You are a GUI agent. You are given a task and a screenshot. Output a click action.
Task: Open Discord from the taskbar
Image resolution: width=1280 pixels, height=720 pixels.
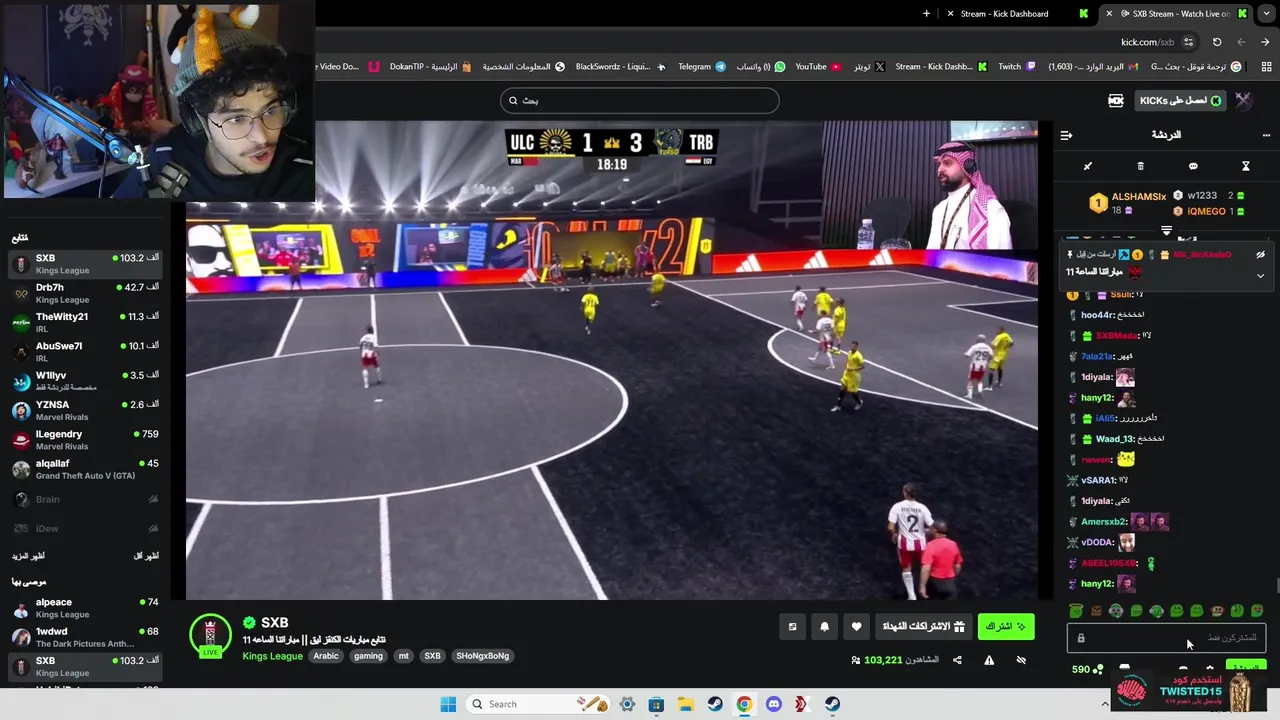[x=773, y=704]
